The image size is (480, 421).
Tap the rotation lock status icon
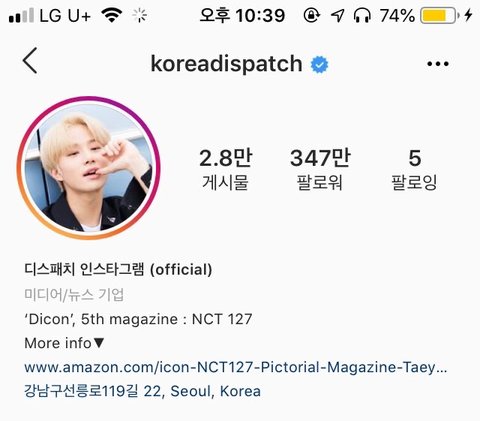coord(311,15)
